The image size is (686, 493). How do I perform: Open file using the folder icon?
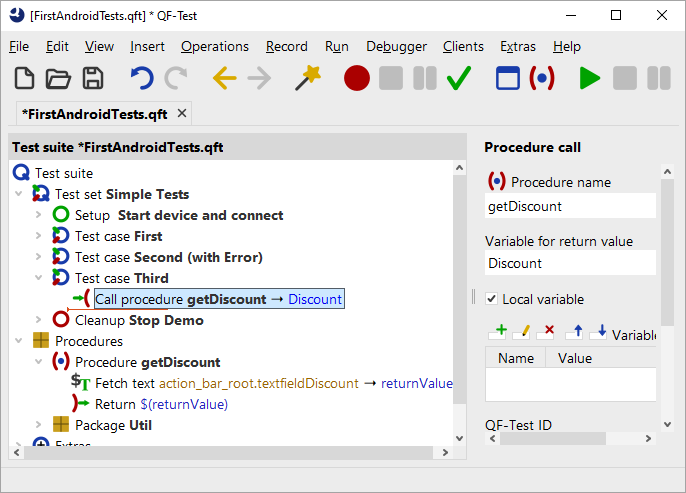point(59,79)
